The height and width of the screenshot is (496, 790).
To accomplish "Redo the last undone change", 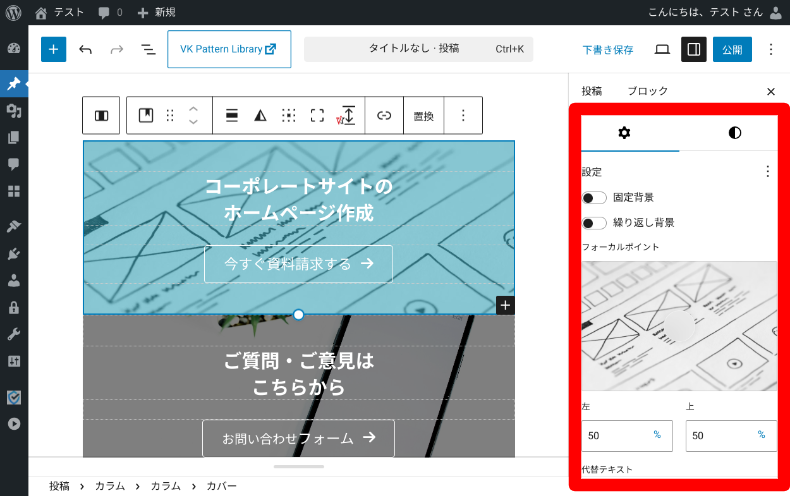I will coord(116,49).
